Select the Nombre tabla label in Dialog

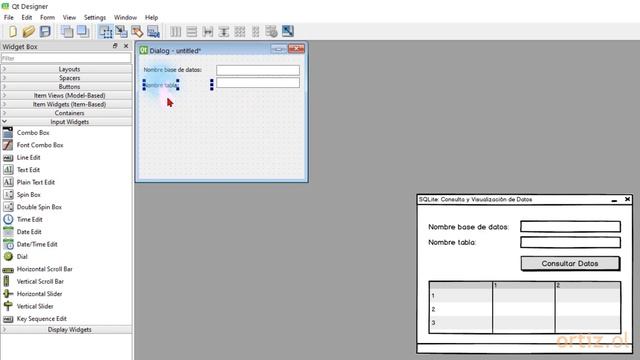(161, 85)
